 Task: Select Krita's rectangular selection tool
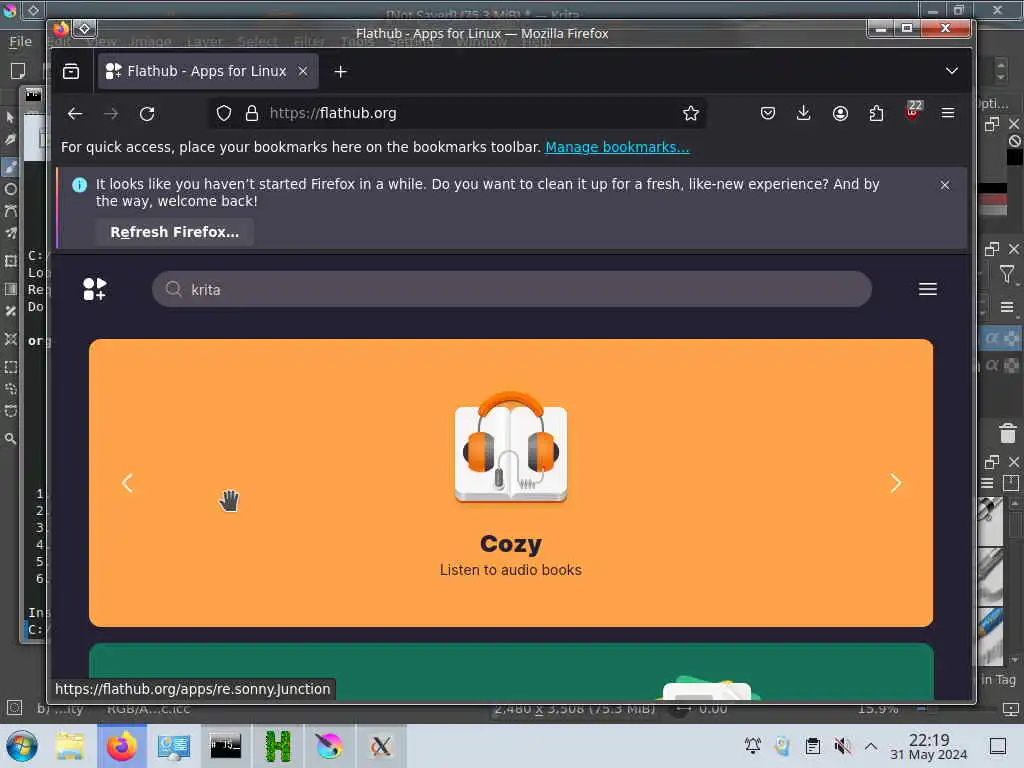(10, 367)
